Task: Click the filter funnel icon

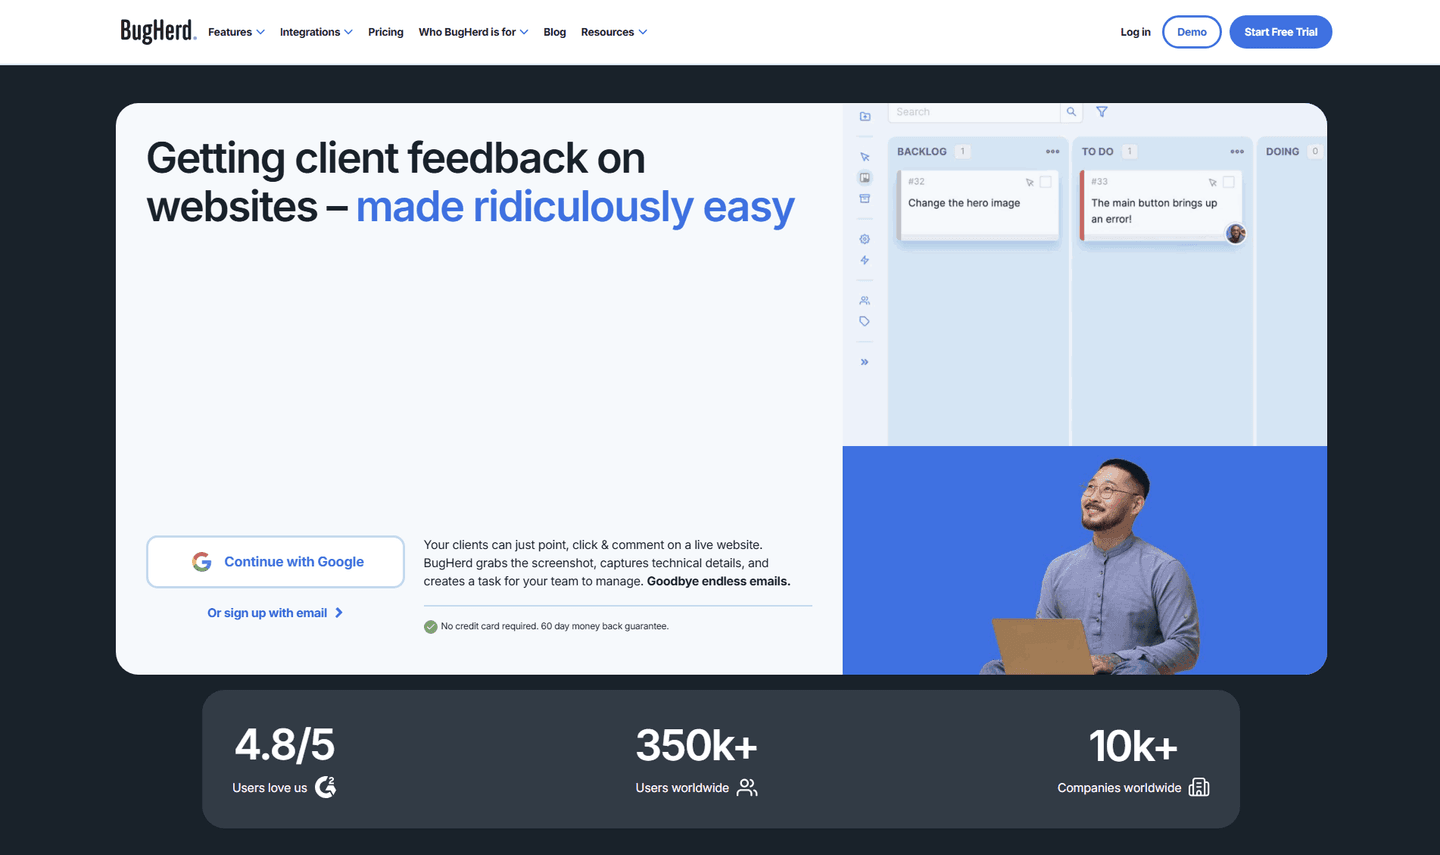Action: coord(1102,112)
